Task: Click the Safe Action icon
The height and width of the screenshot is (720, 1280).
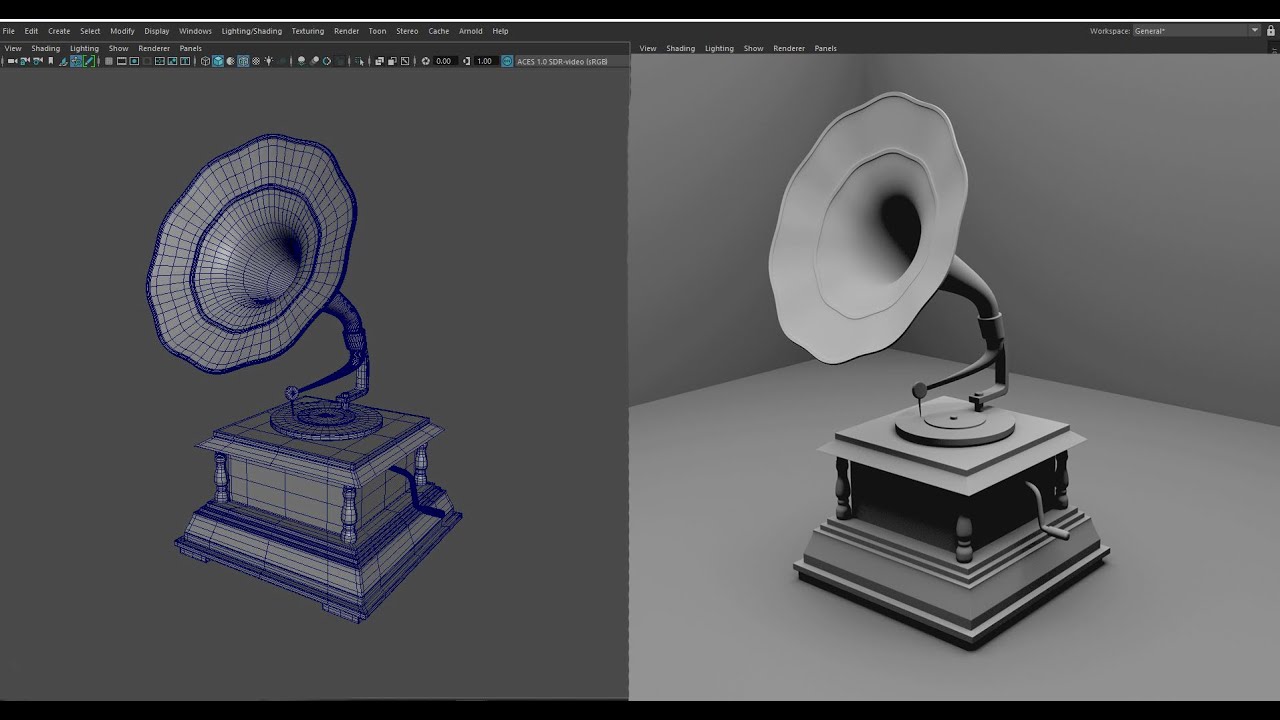Action: [x=172, y=61]
